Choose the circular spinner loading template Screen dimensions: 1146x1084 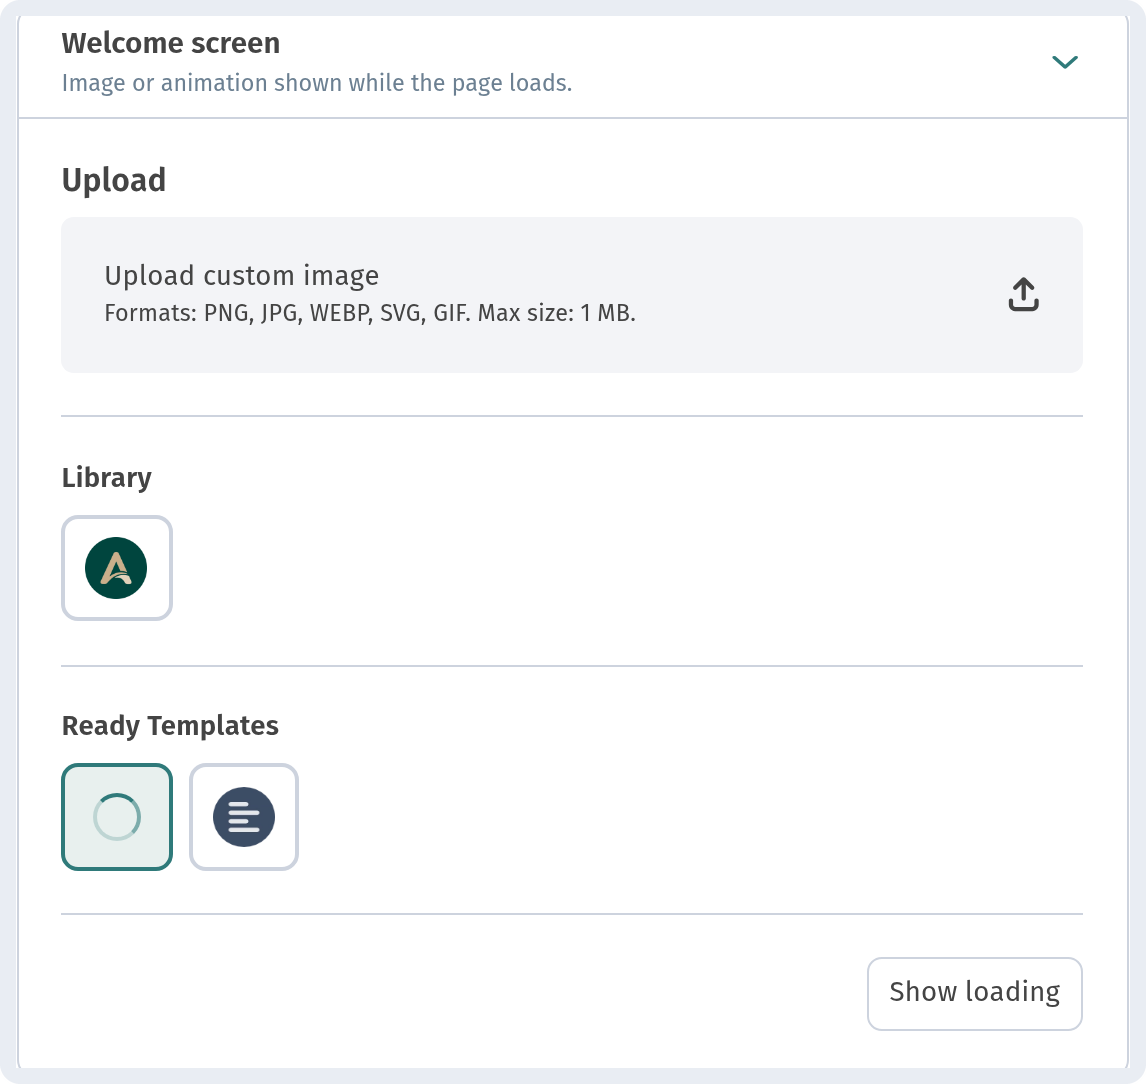coord(117,816)
